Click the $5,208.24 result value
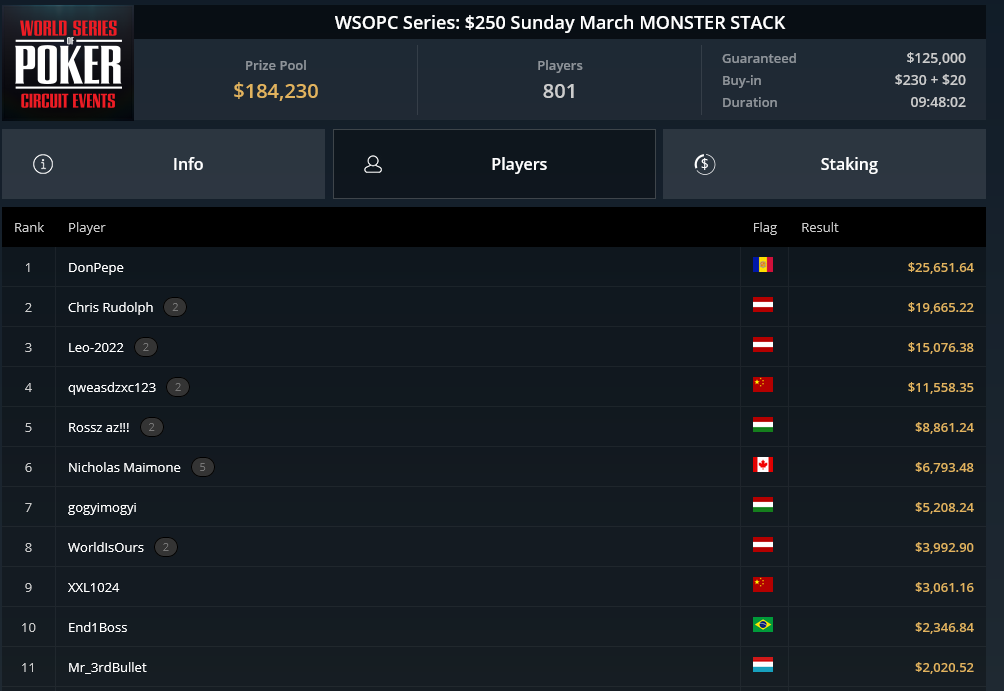The image size is (1004, 691). tap(944, 507)
